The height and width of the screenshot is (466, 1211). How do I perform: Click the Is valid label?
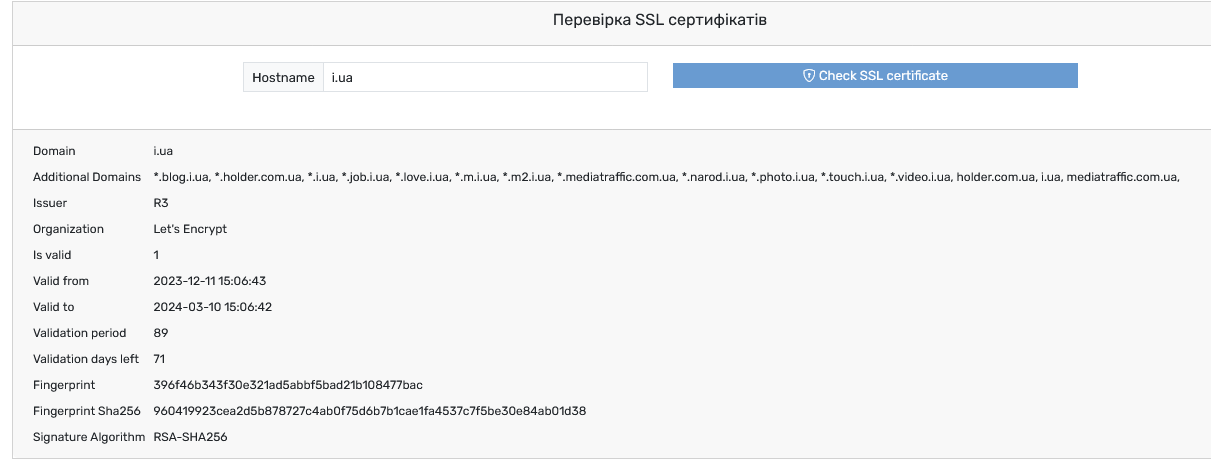53,255
